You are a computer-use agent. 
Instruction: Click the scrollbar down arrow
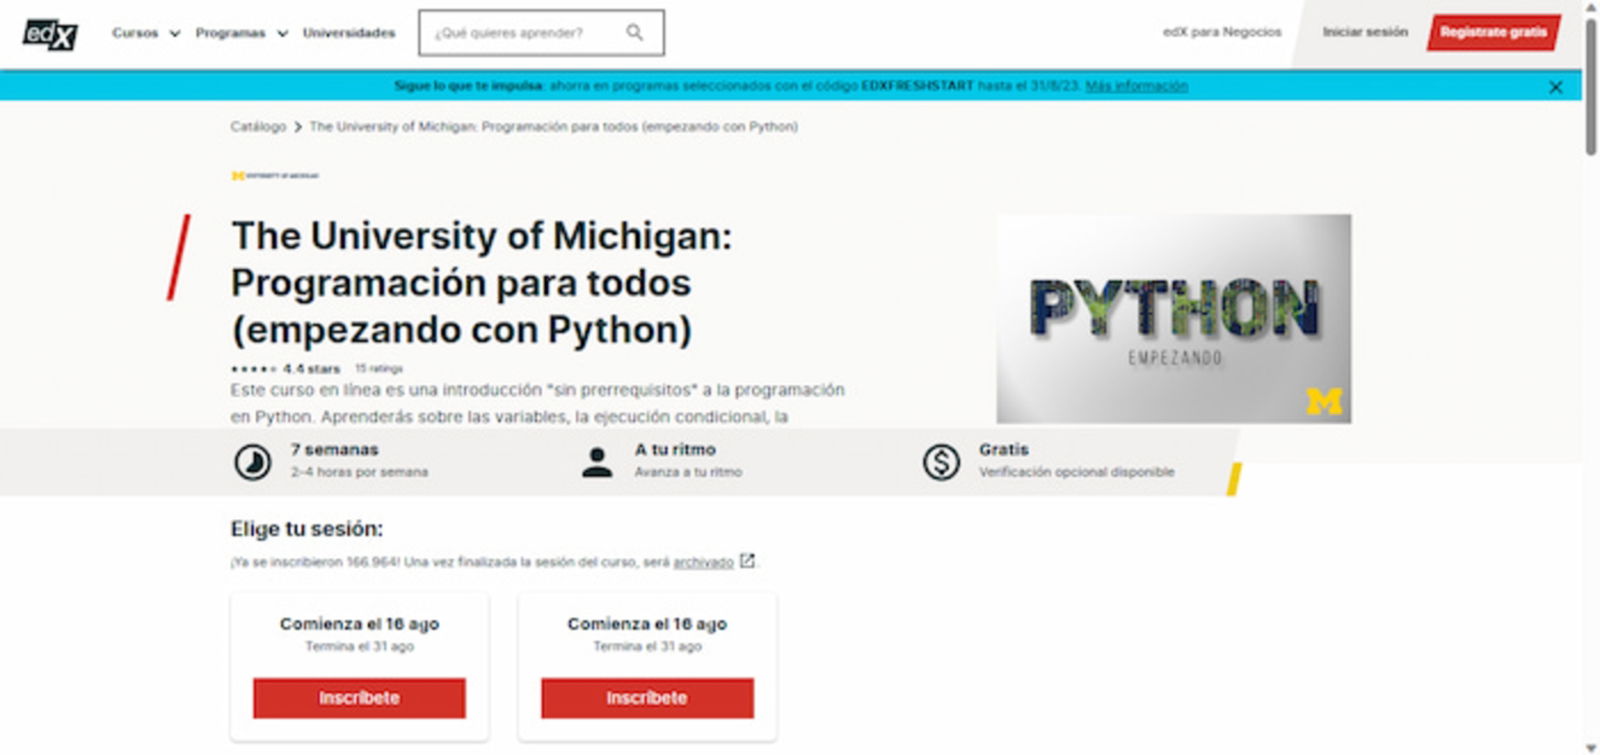click(x=1591, y=748)
